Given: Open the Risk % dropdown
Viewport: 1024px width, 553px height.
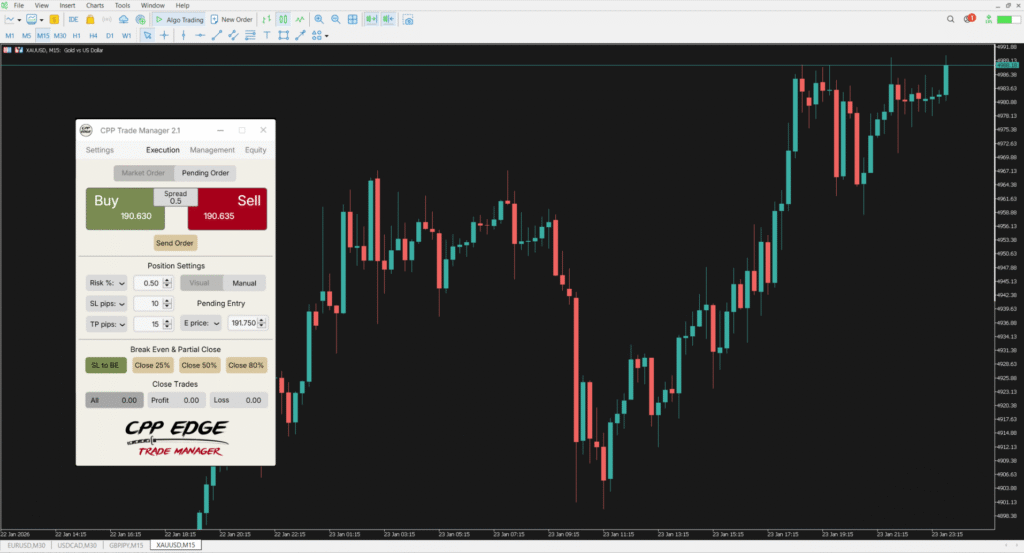Looking at the screenshot, I should tap(106, 283).
